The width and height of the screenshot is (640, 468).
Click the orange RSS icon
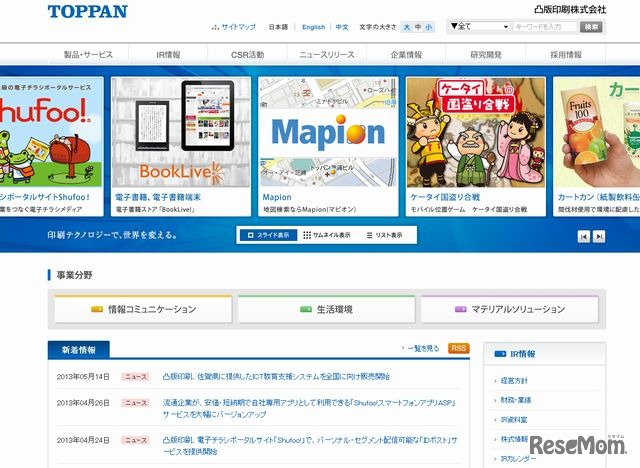coord(459,348)
